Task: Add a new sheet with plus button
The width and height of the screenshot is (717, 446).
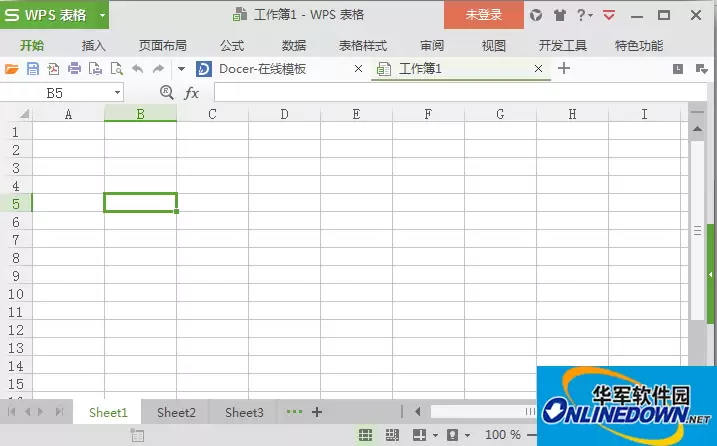Action: pos(317,412)
